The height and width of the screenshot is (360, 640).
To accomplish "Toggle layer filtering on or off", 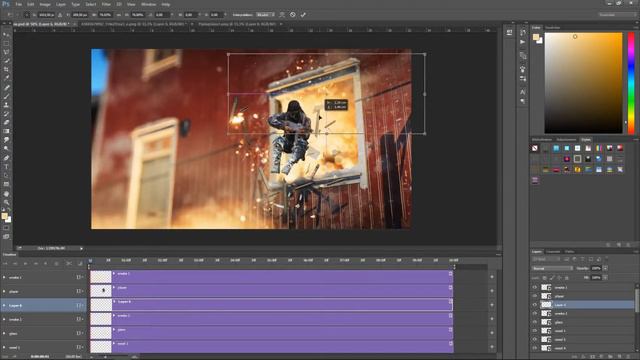I will 607,259.
